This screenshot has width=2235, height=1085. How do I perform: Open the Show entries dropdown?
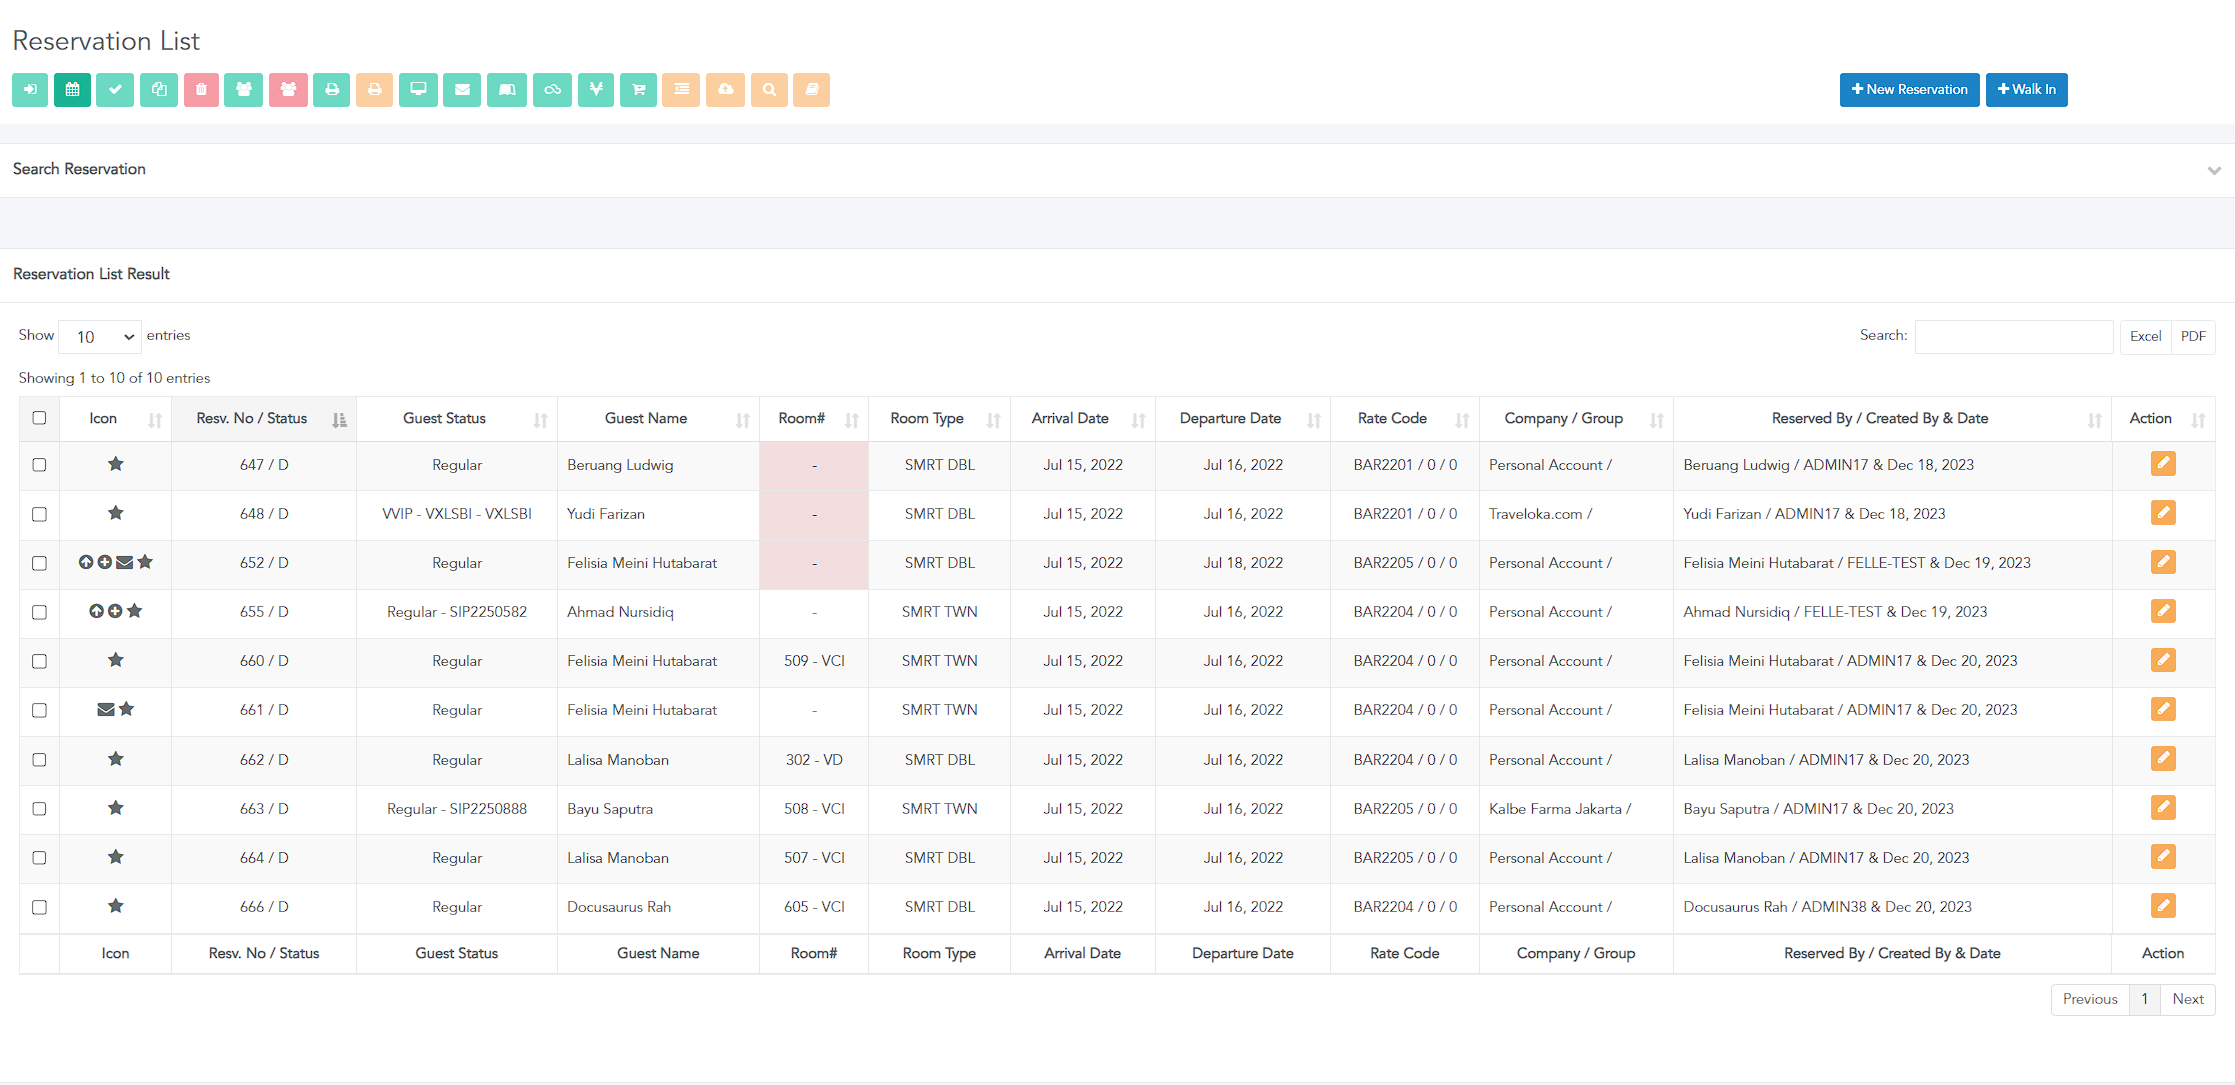(x=100, y=337)
